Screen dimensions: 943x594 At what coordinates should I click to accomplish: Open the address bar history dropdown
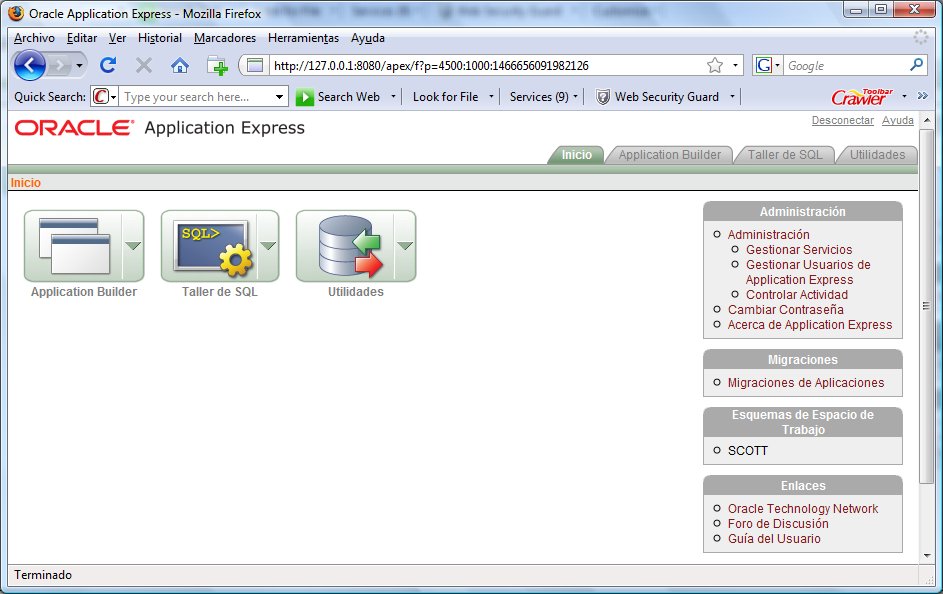pyautogui.click(x=735, y=65)
